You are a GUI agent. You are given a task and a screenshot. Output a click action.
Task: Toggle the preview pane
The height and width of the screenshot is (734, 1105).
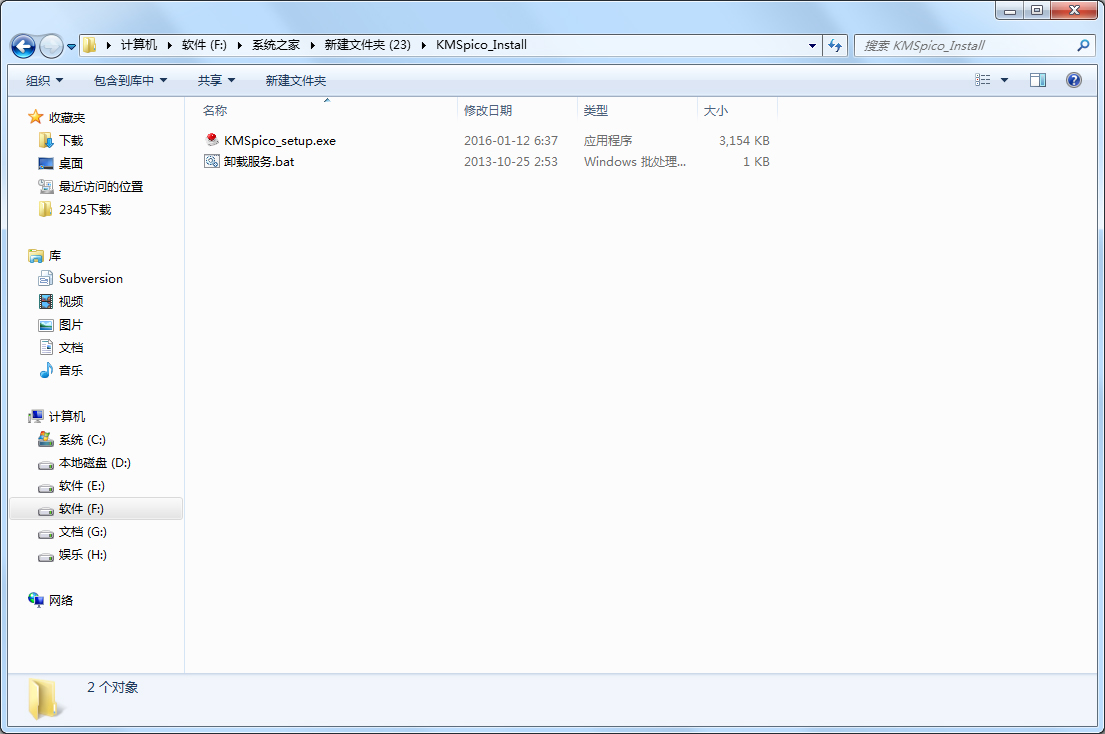click(1037, 80)
